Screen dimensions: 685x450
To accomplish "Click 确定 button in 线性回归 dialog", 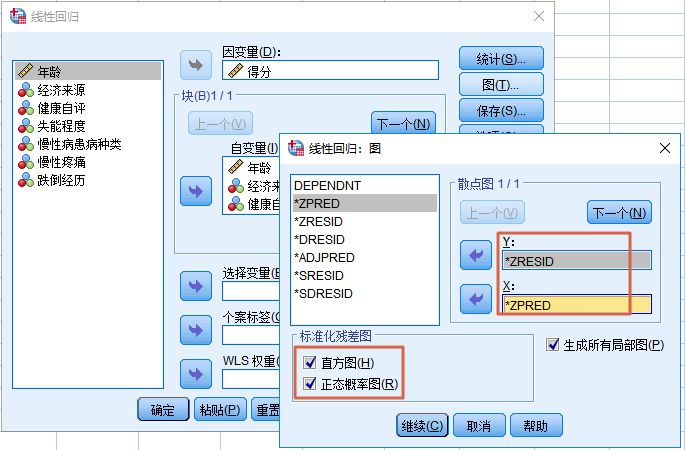I will [x=163, y=409].
